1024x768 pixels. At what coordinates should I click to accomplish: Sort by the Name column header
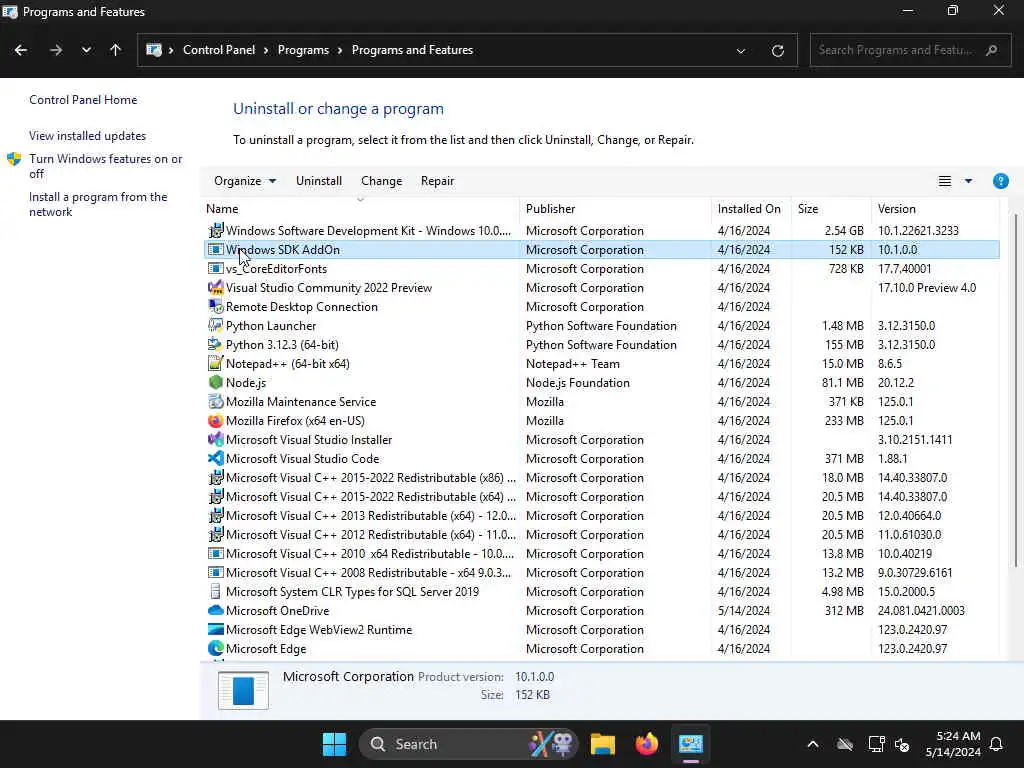360,209
